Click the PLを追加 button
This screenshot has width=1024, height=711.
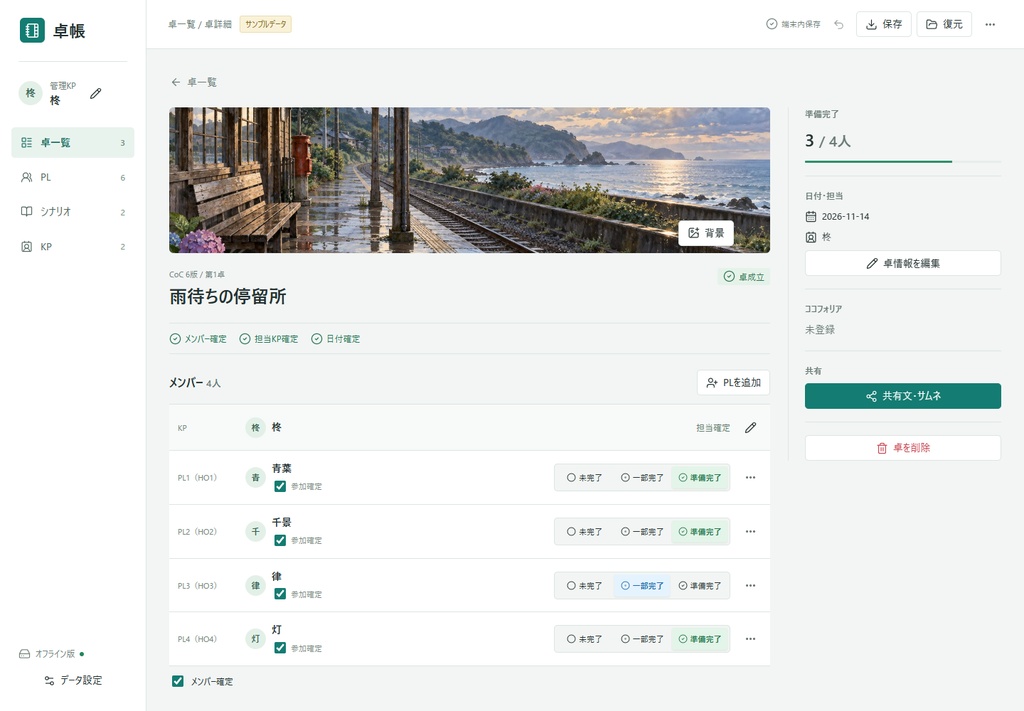tap(733, 383)
